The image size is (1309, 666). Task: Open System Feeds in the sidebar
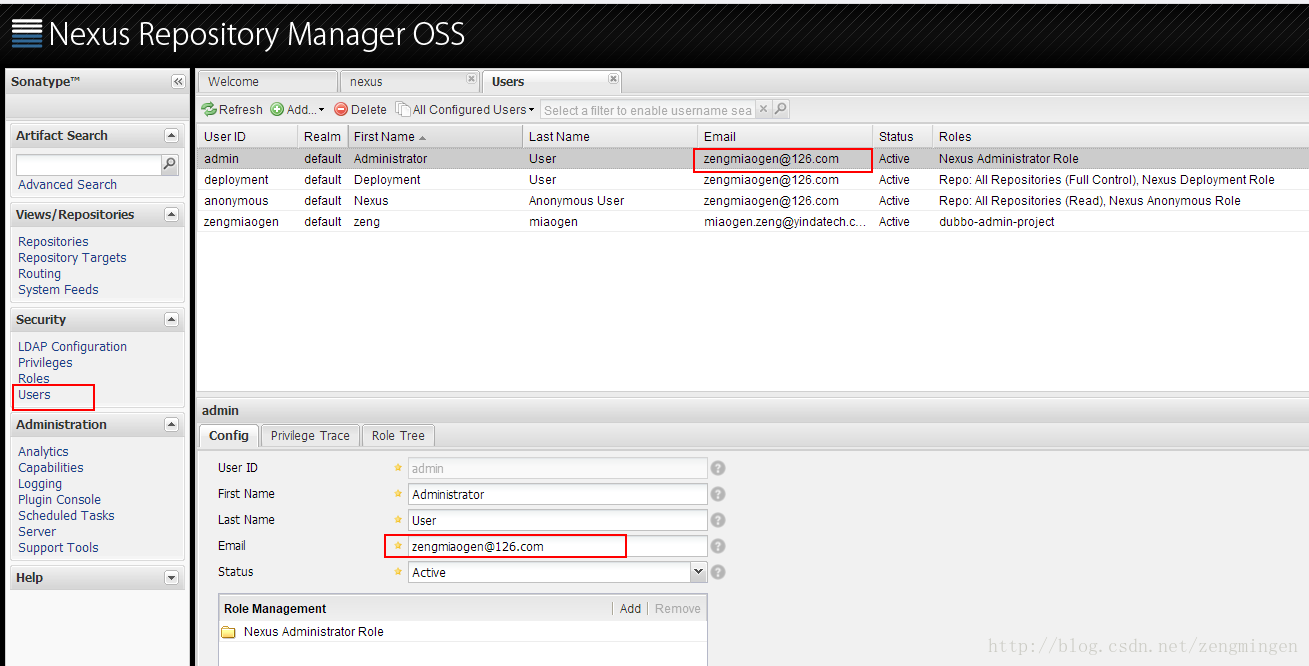[x=58, y=290]
